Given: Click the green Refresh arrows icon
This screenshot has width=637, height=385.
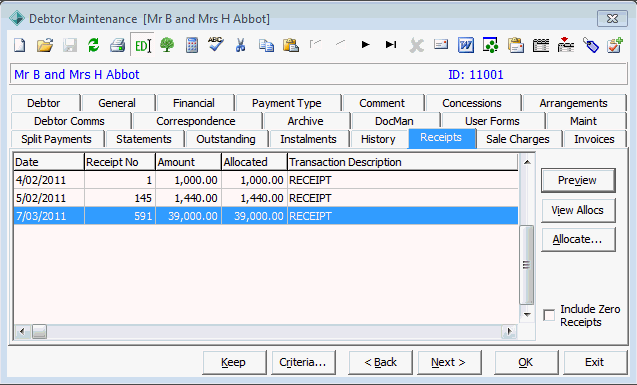Looking at the screenshot, I should (x=93, y=45).
